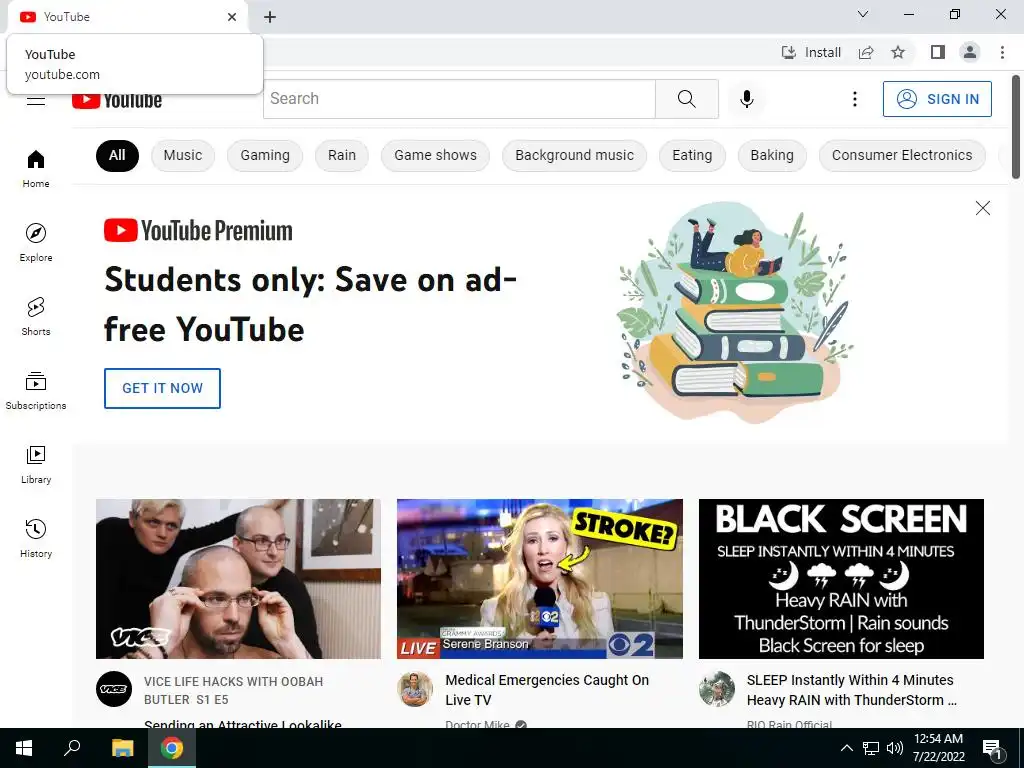Screen dimensions: 1024x768
Task: Toggle Chrome side panel
Action: click(938, 52)
